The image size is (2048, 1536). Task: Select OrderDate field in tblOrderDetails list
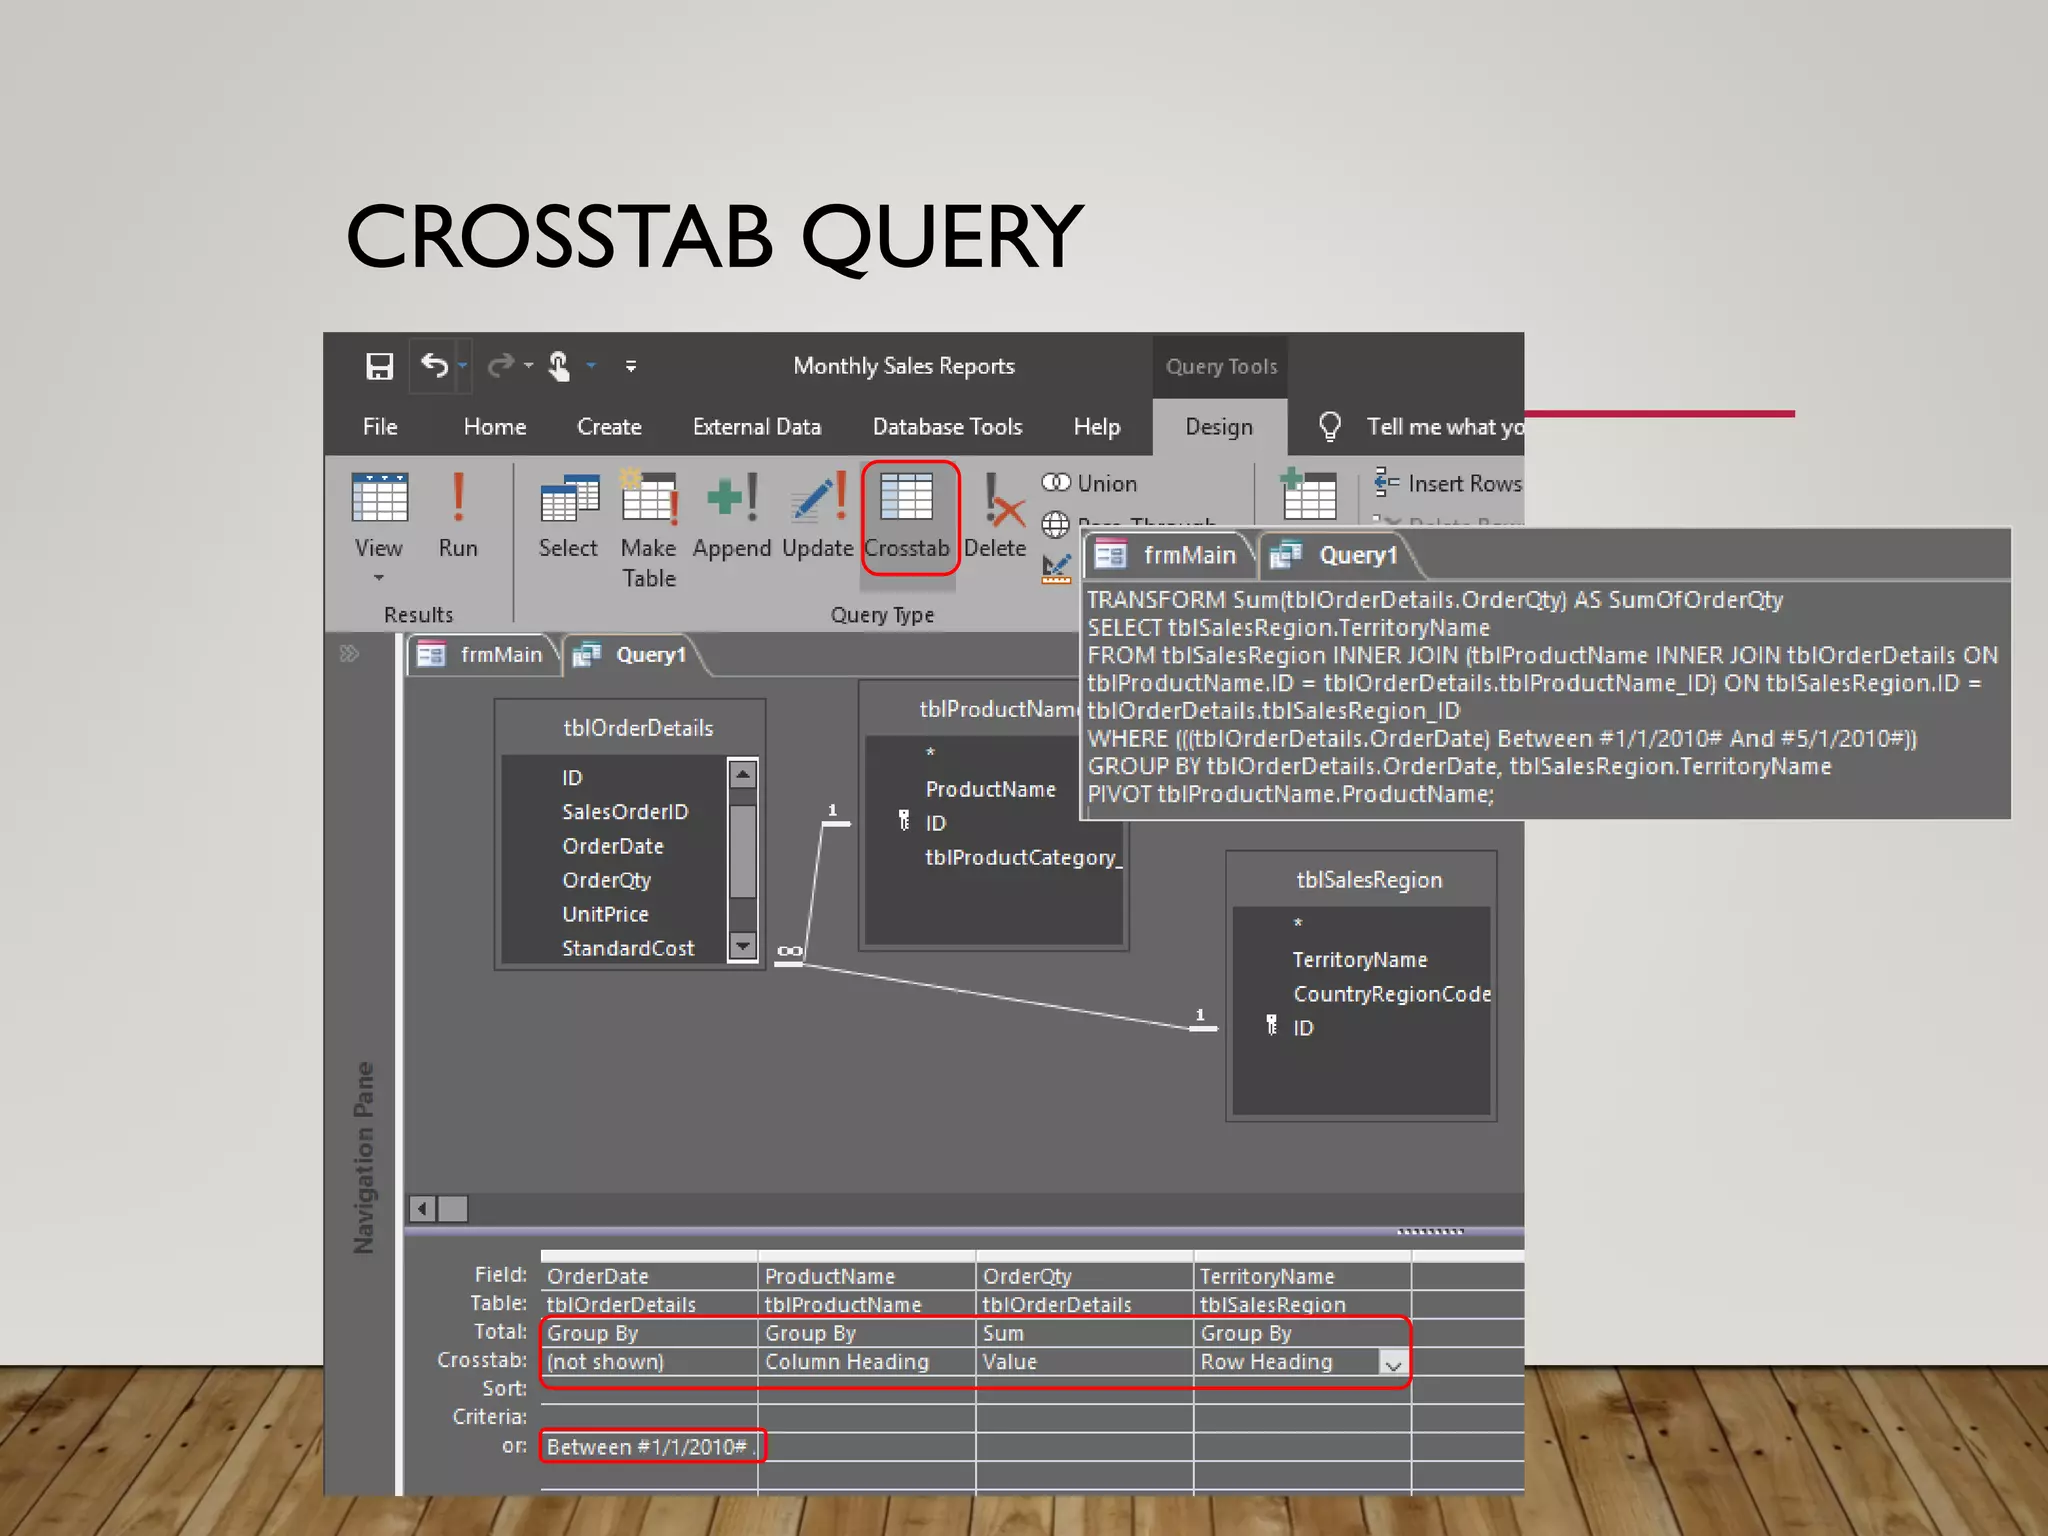[613, 846]
